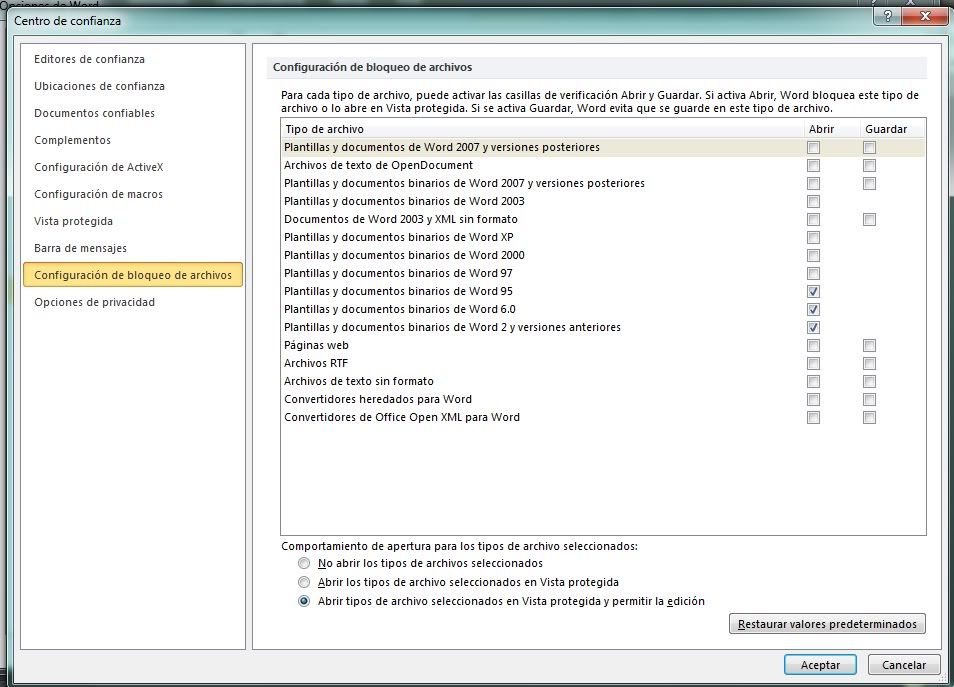The width and height of the screenshot is (954, 687).
Task: Check Guardar for Archivos RTF
Action: (869, 363)
